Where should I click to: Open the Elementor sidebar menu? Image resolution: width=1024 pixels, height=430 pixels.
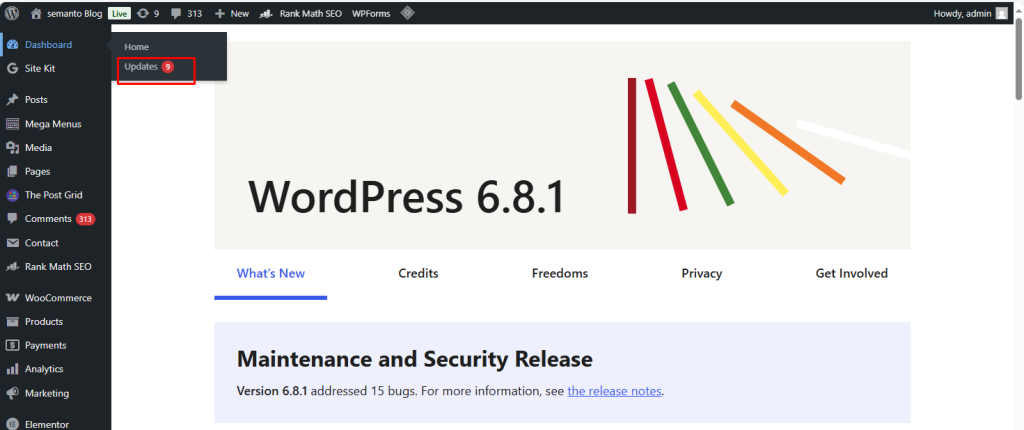tap(48, 424)
